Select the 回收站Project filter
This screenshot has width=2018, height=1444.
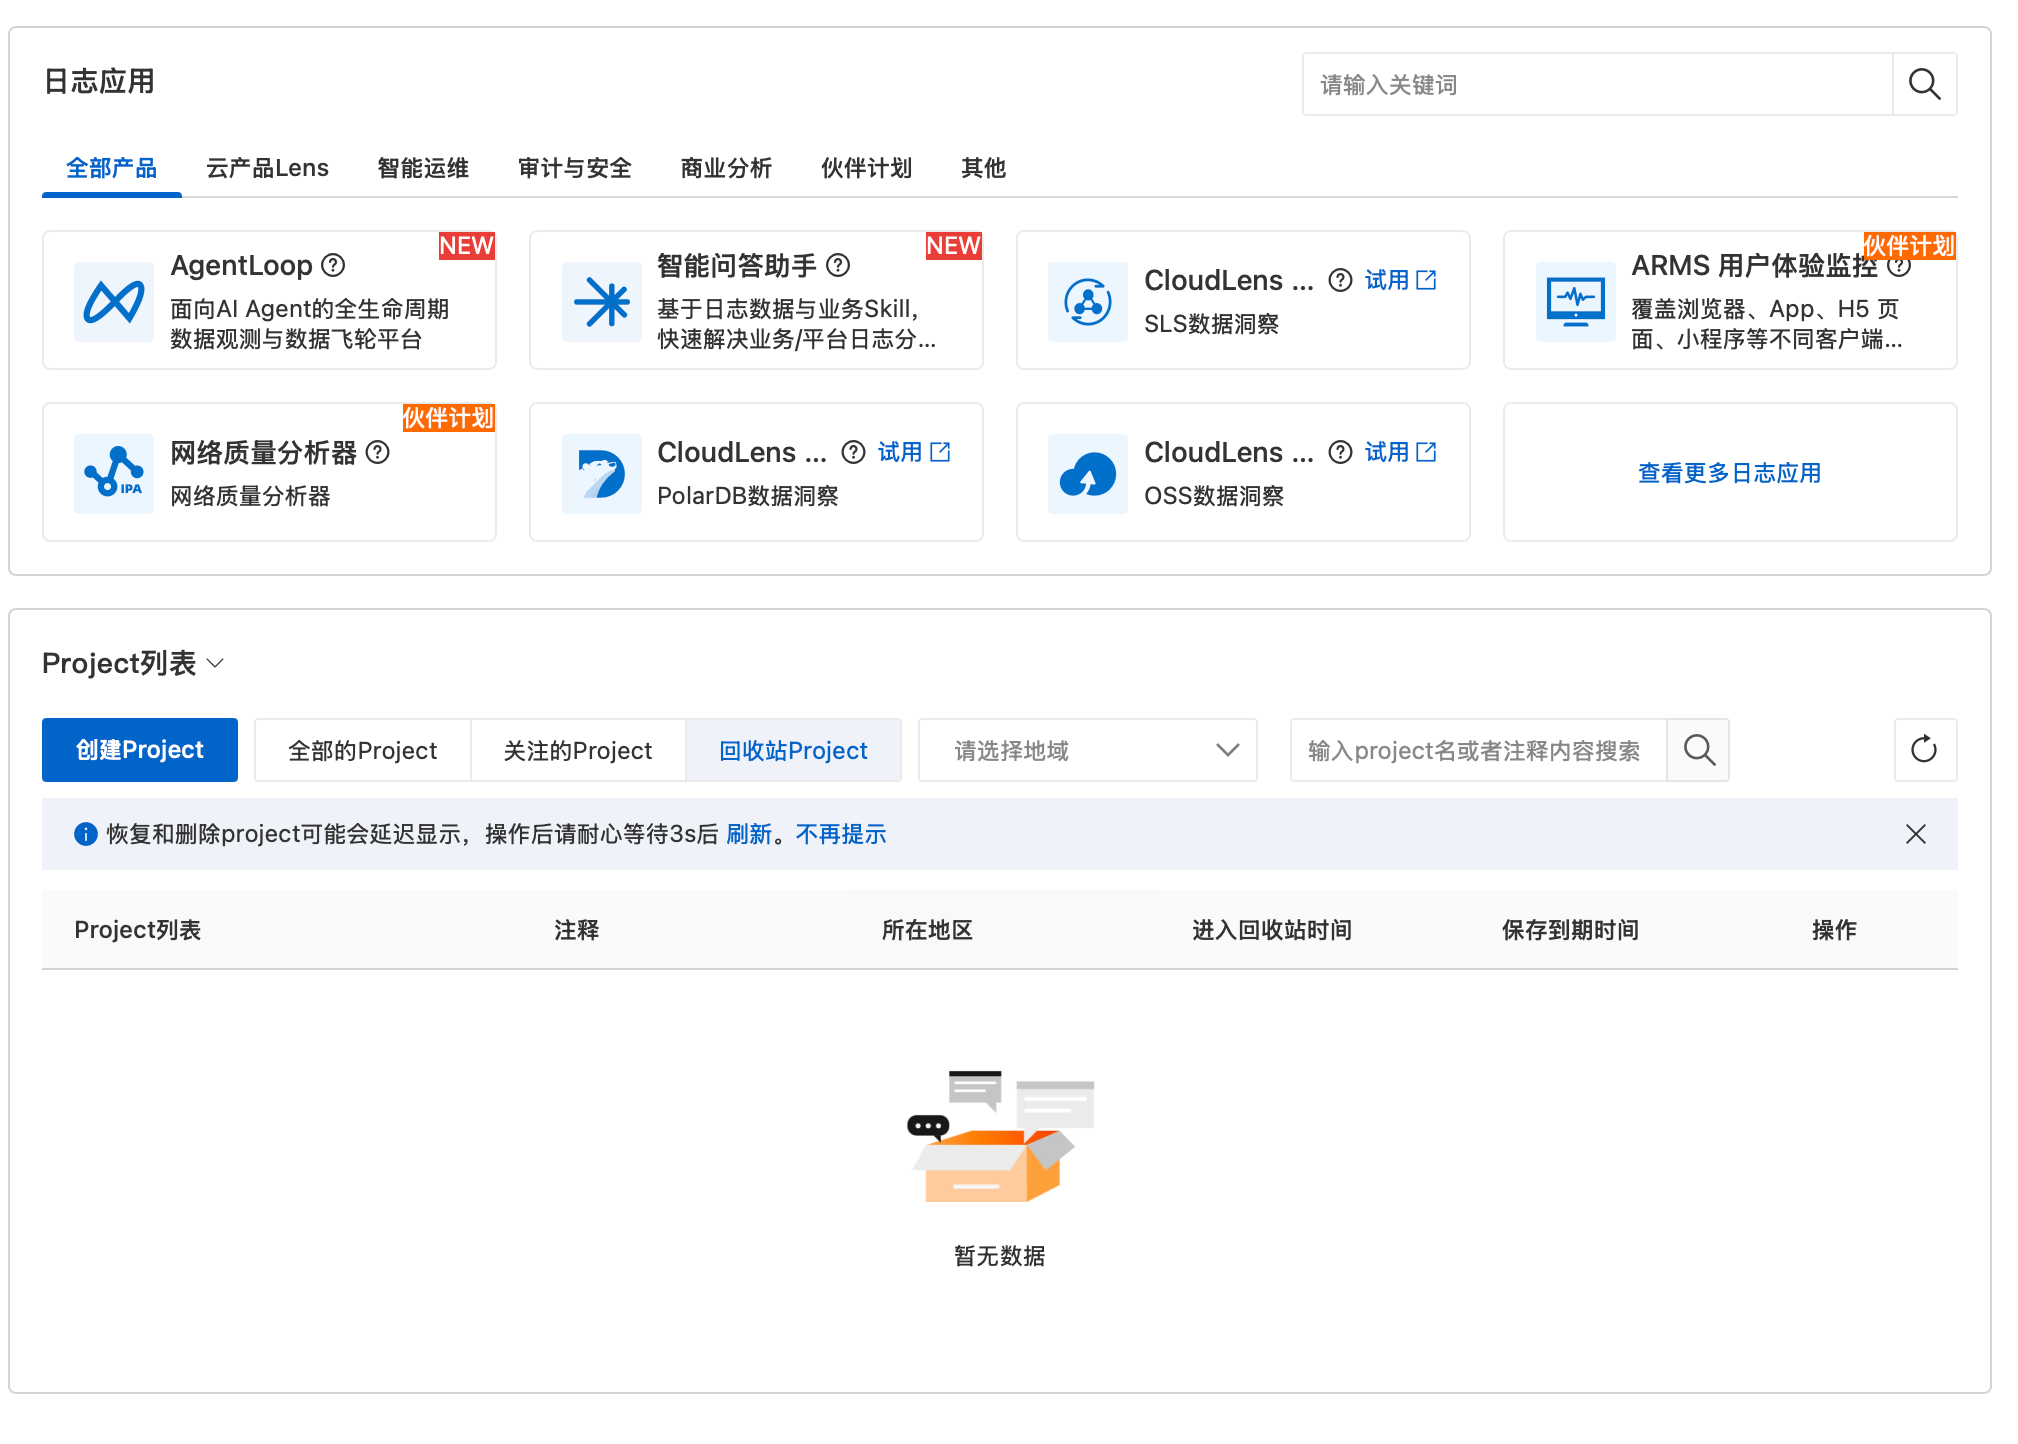793,750
